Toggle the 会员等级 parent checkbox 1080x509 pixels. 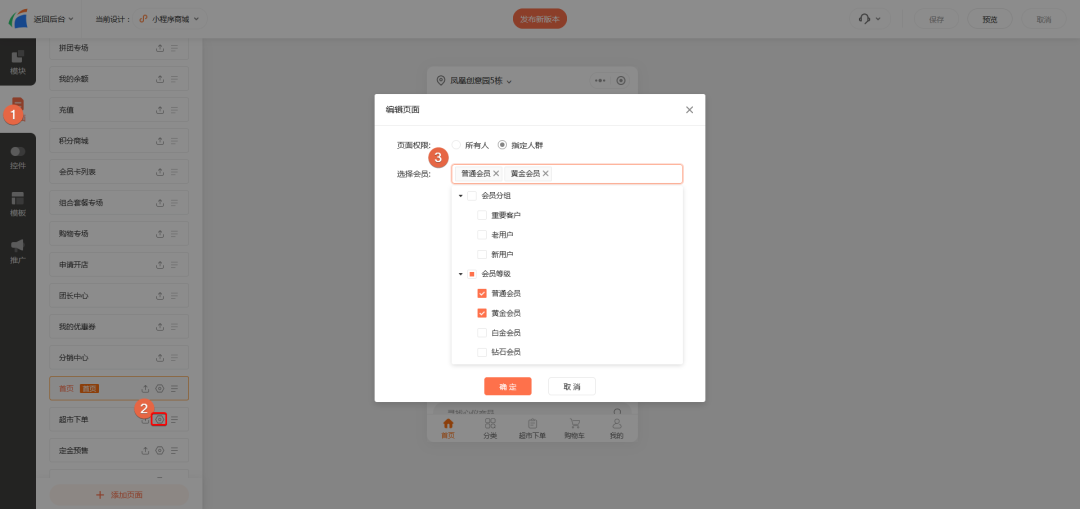pyautogui.click(x=472, y=274)
